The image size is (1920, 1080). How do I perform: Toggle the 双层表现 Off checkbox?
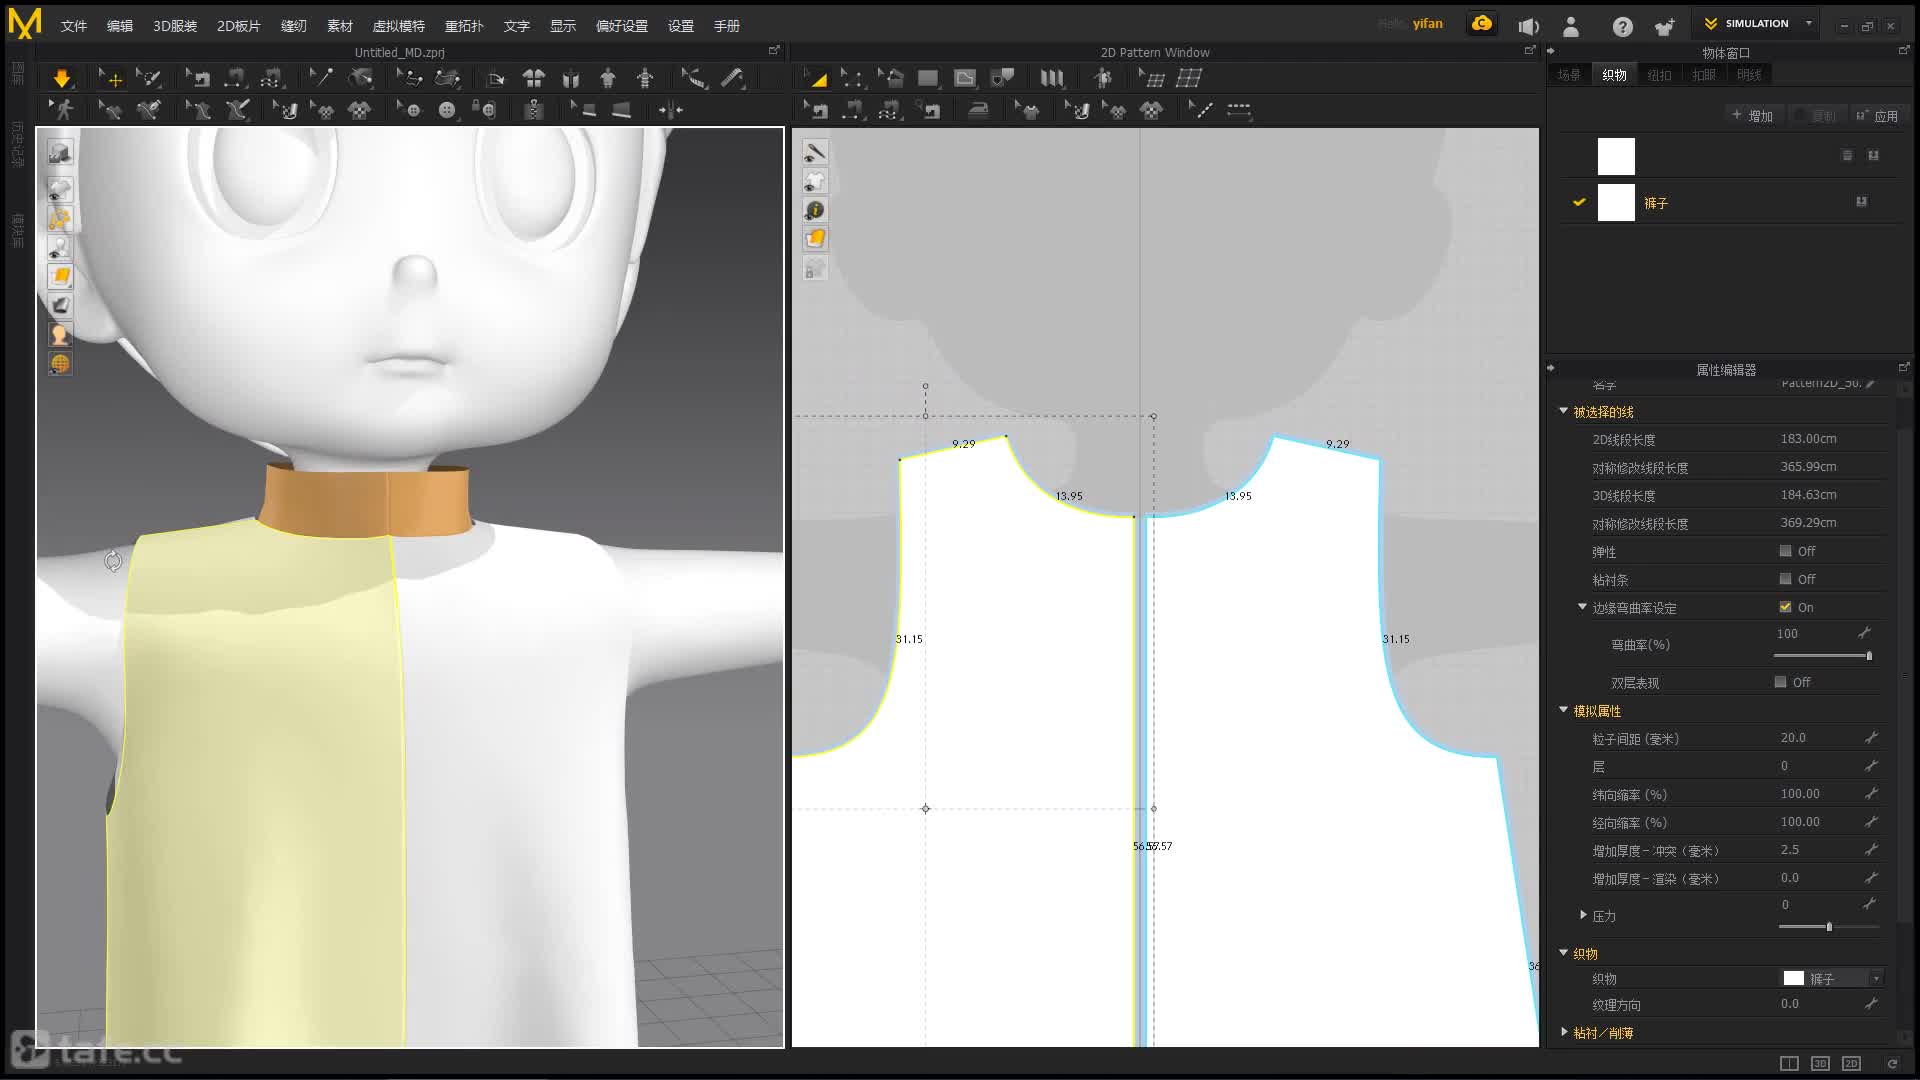pos(1780,682)
